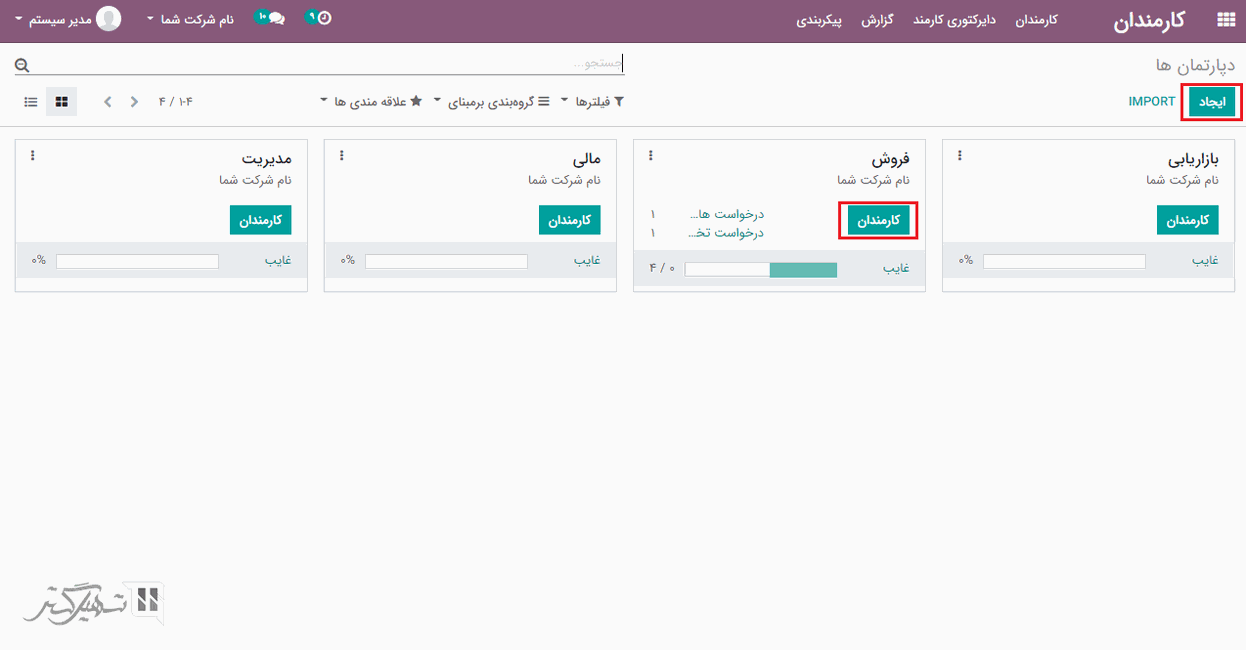This screenshot has height=650, width=1246.
Task: Open the three-dot menu on the بازاریابی card
Action: [960, 156]
